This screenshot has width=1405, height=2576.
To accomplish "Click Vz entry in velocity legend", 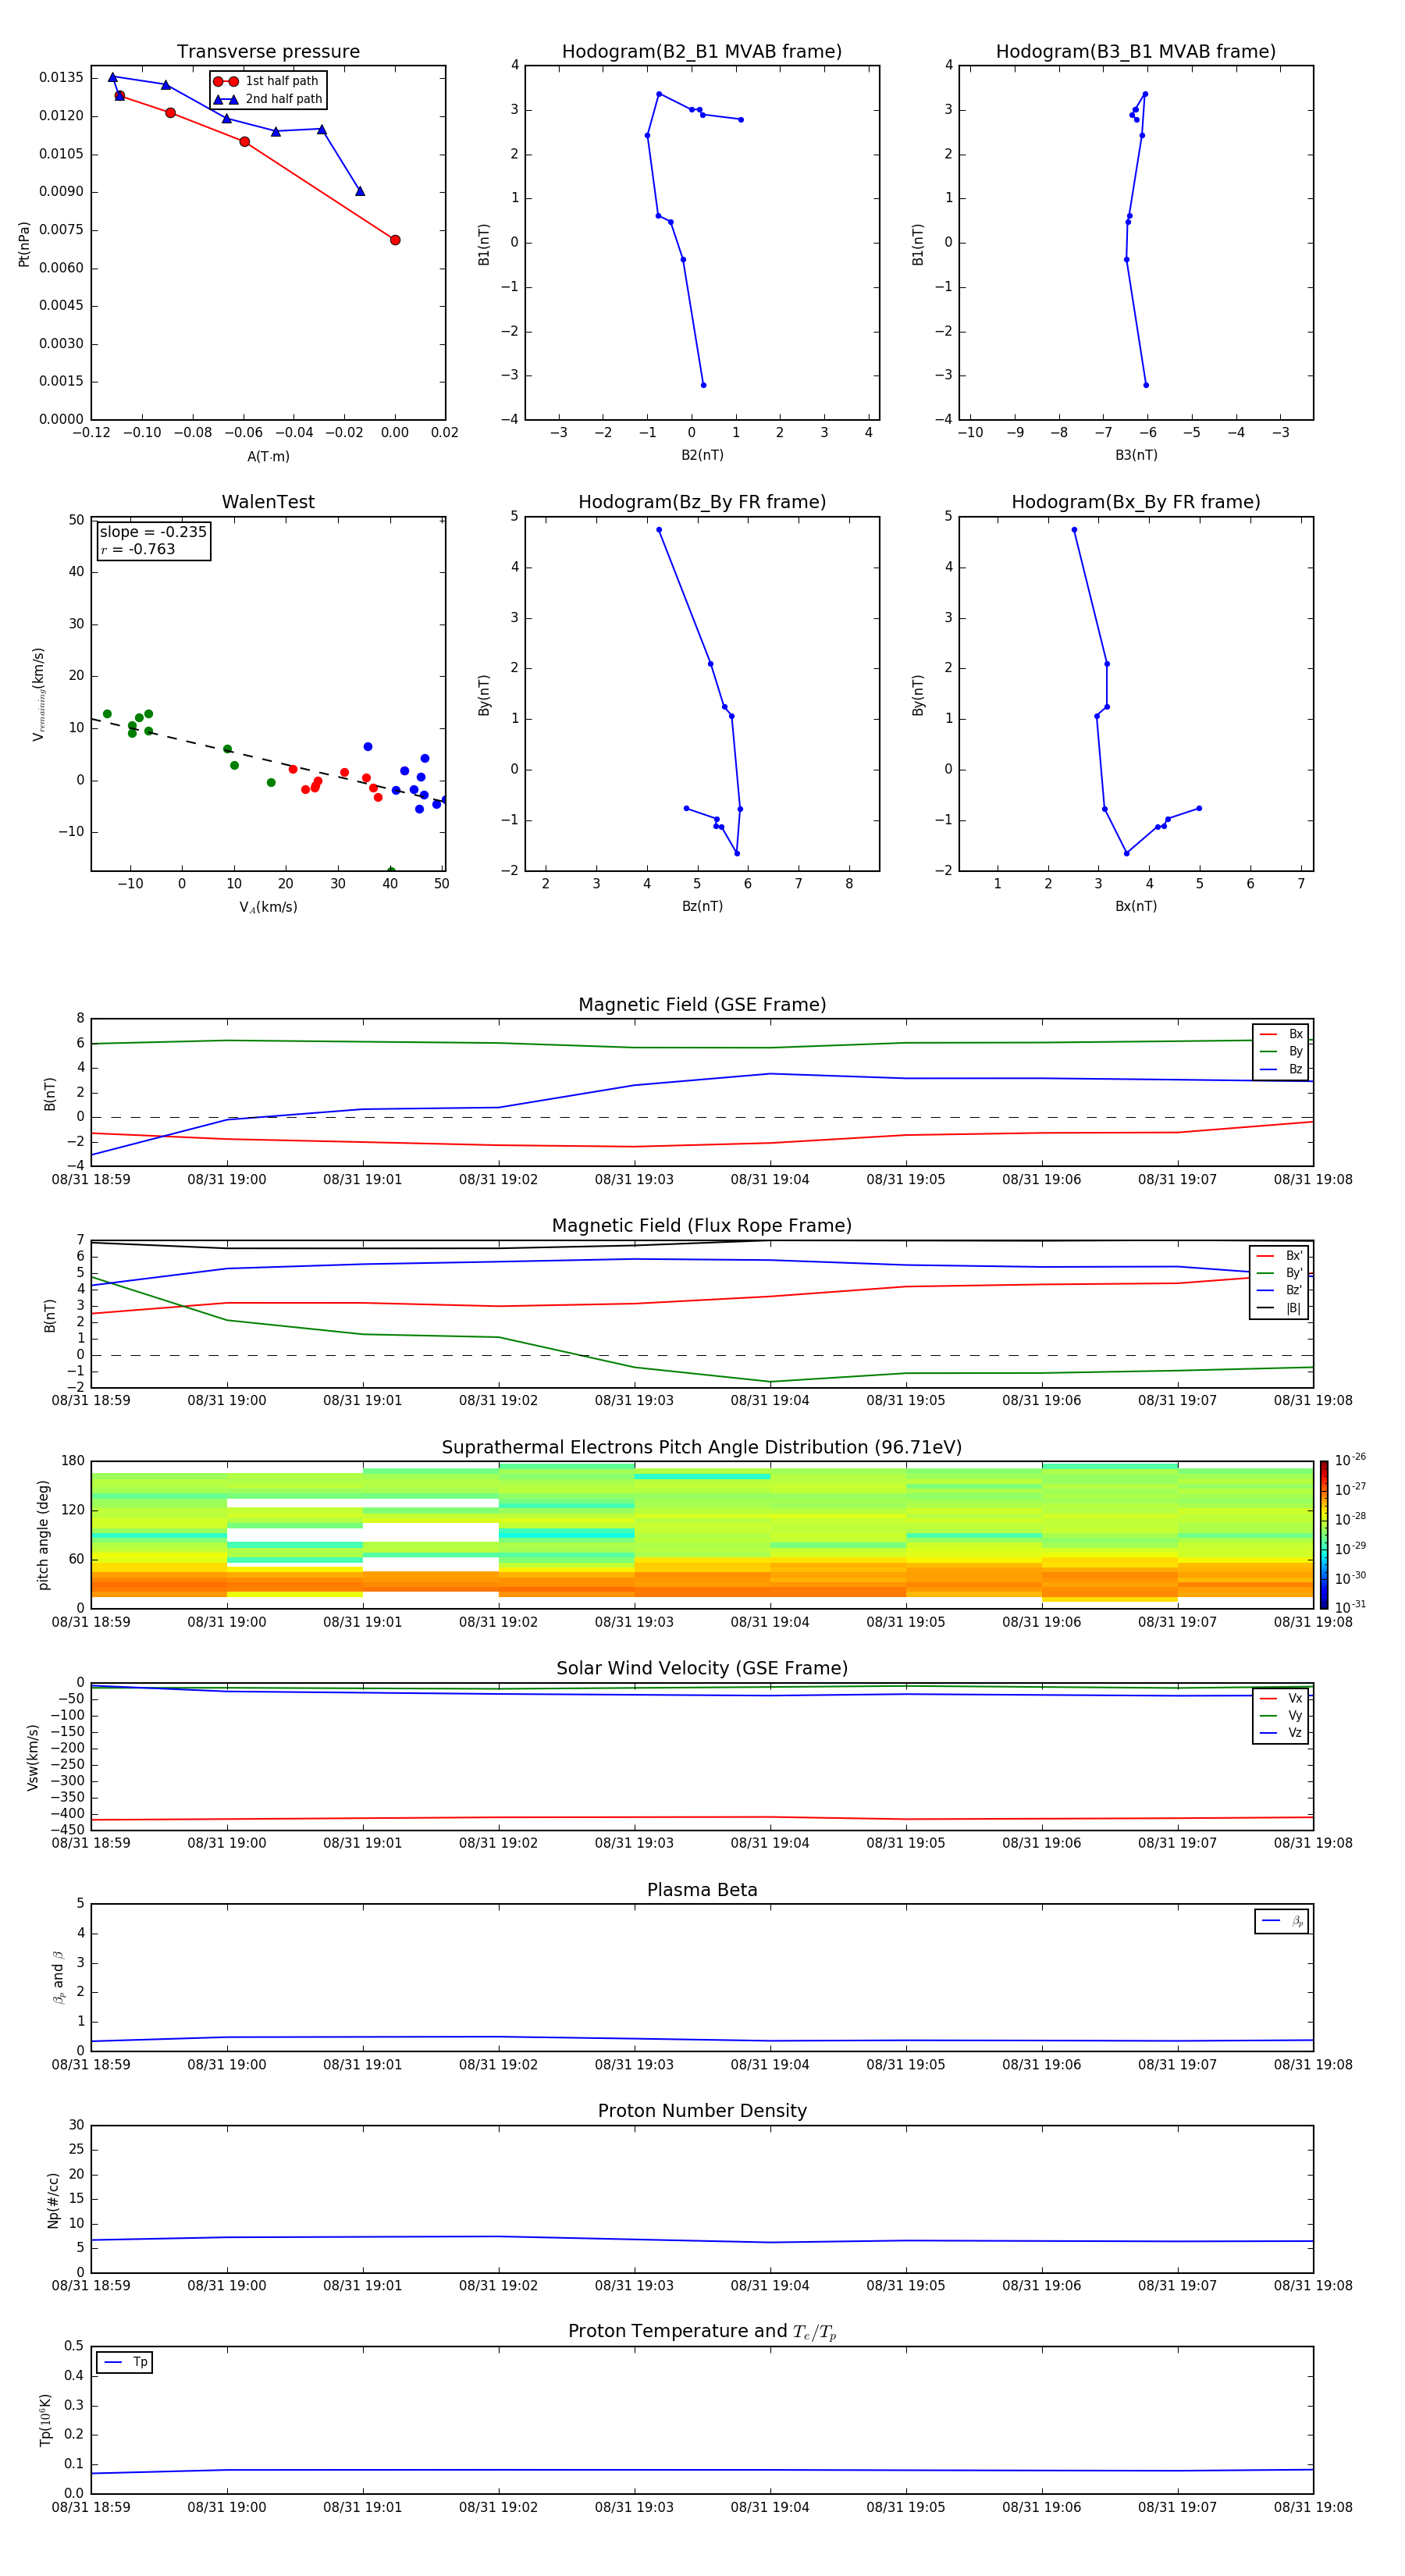I will pos(1281,1733).
